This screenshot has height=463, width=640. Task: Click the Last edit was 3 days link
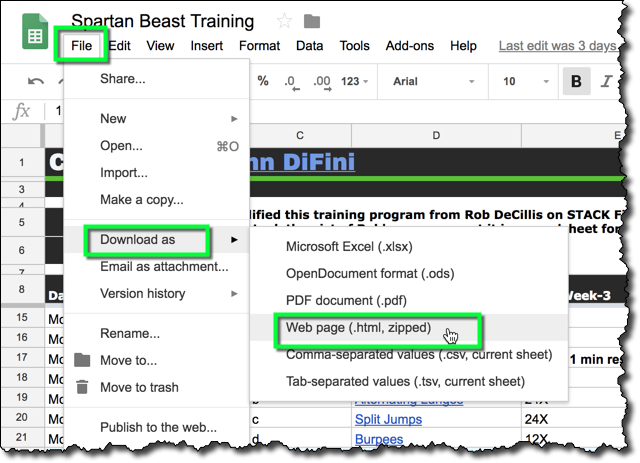pos(558,46)
